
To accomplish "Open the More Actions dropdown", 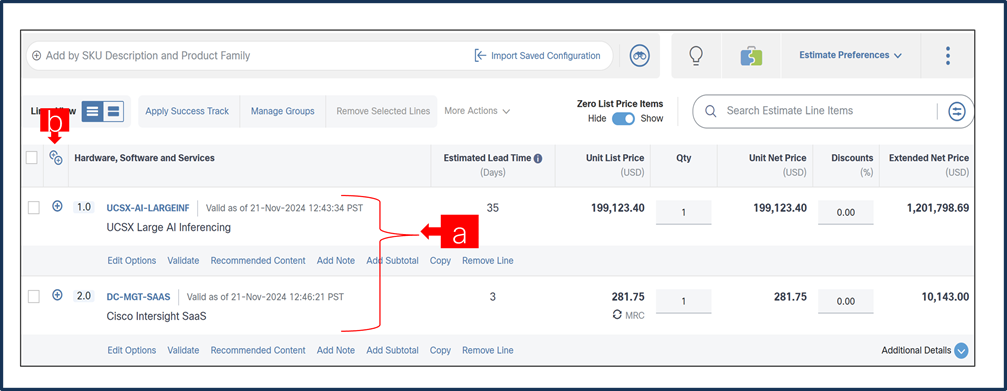I will pyautogui.click(x=477, y=111).
